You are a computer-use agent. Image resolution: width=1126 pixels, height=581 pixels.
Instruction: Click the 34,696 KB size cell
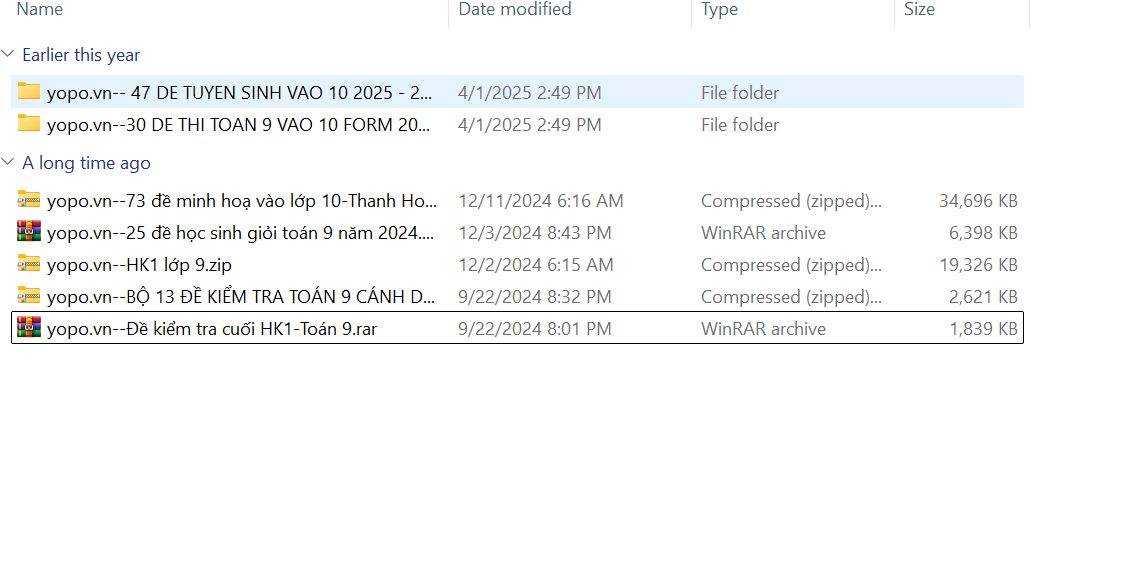pos(977,201)
